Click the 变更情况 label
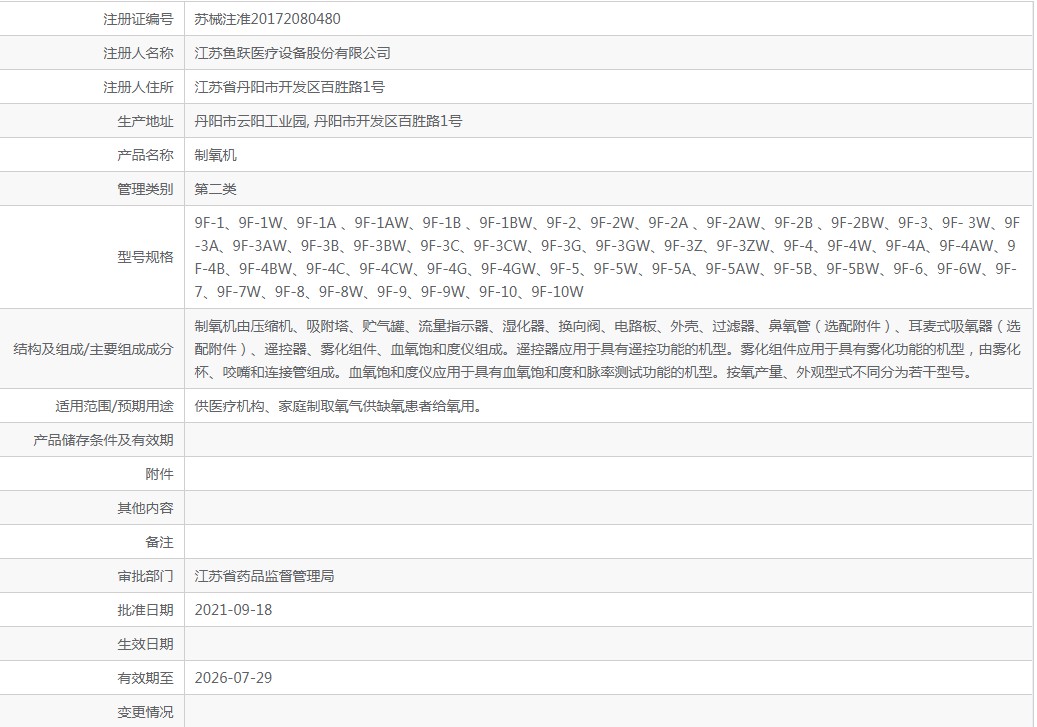This screenshot has height=727, width=1037. [145, 712]
